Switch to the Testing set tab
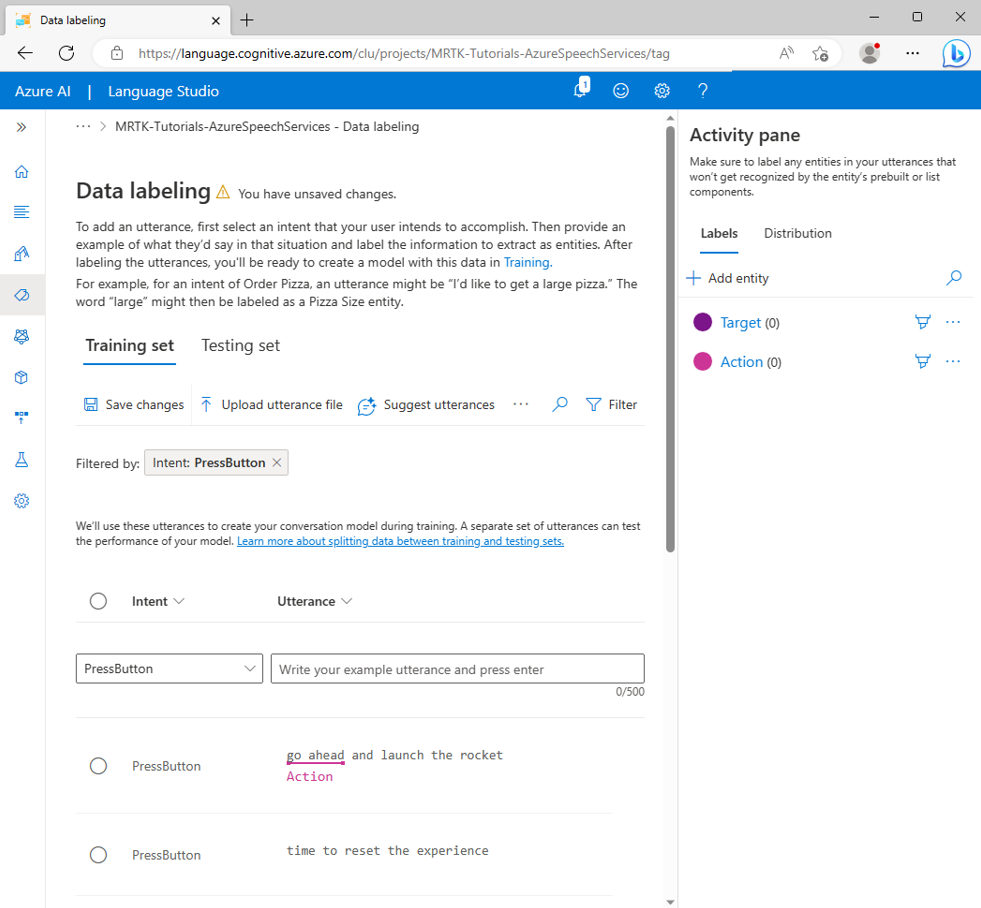The width and height of the screenshot is (981, 908). (241, 345)
